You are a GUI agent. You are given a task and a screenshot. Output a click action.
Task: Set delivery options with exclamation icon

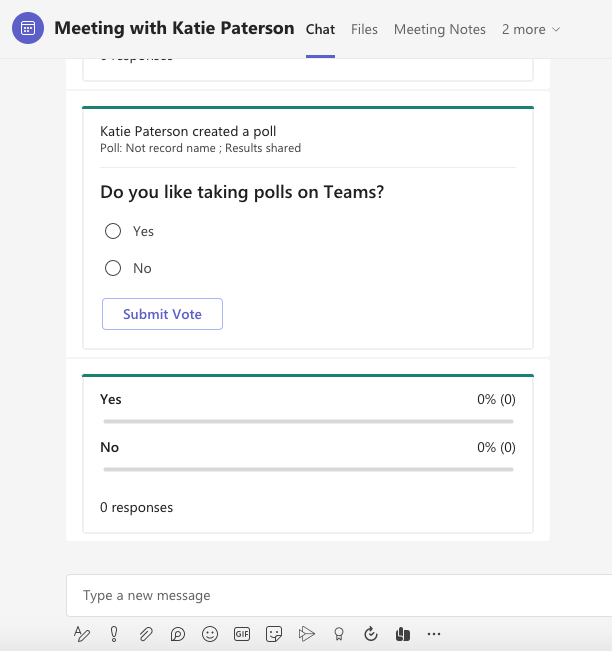[114, 633]
